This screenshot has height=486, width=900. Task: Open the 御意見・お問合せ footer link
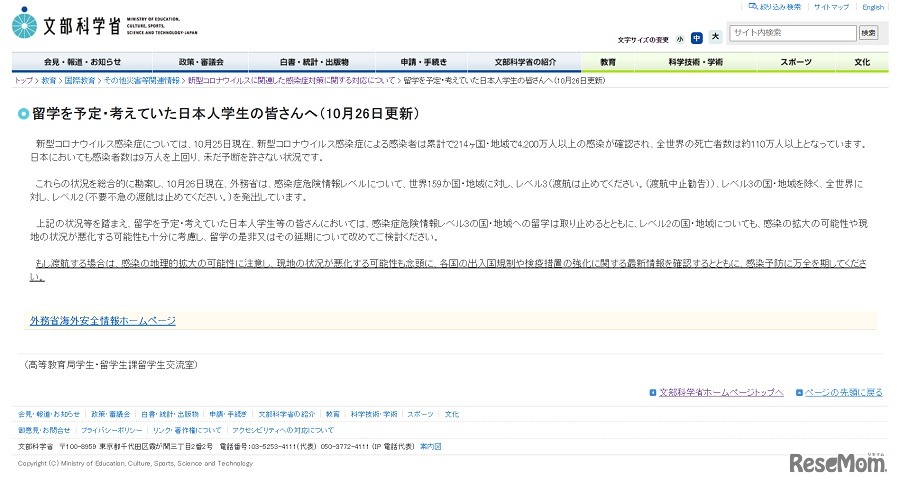pyautogui.click(x=44, y=430)
